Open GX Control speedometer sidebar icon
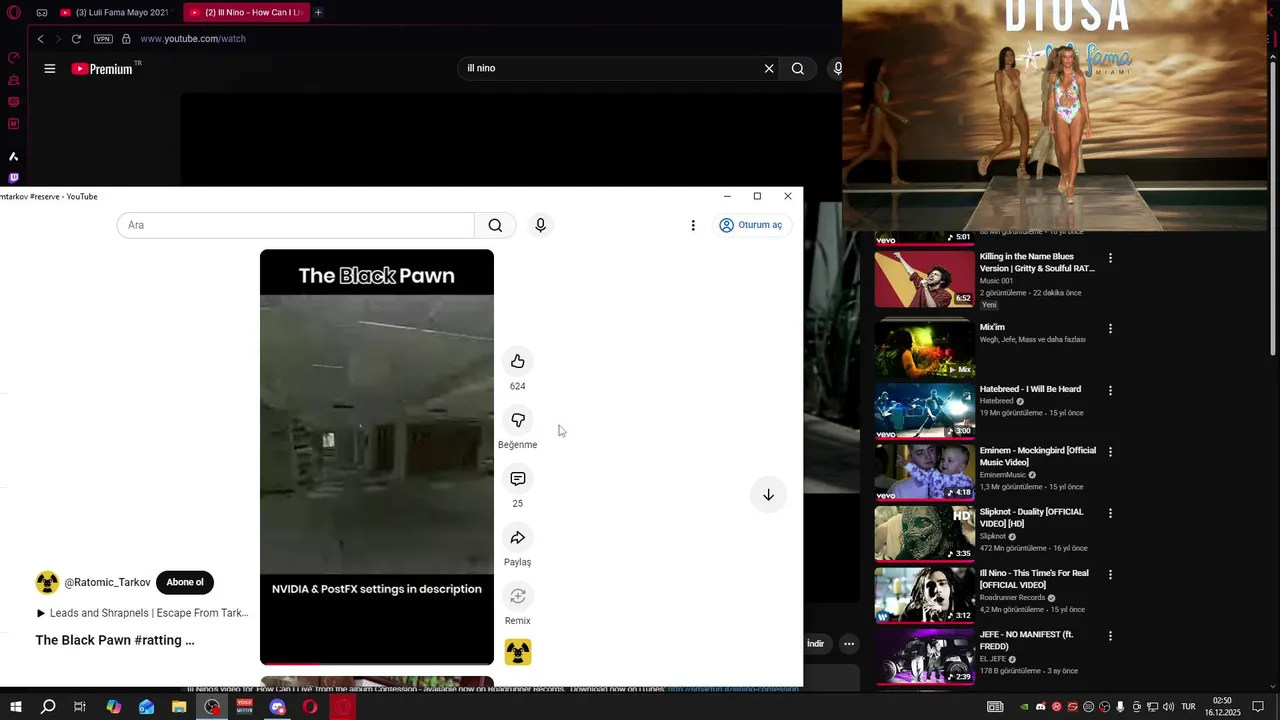 pos(14,58)
